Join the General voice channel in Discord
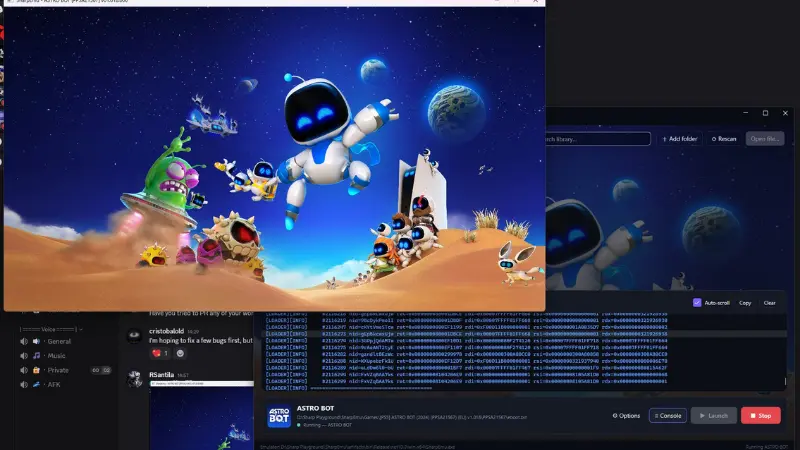800x450 pixels. (59, 341)
